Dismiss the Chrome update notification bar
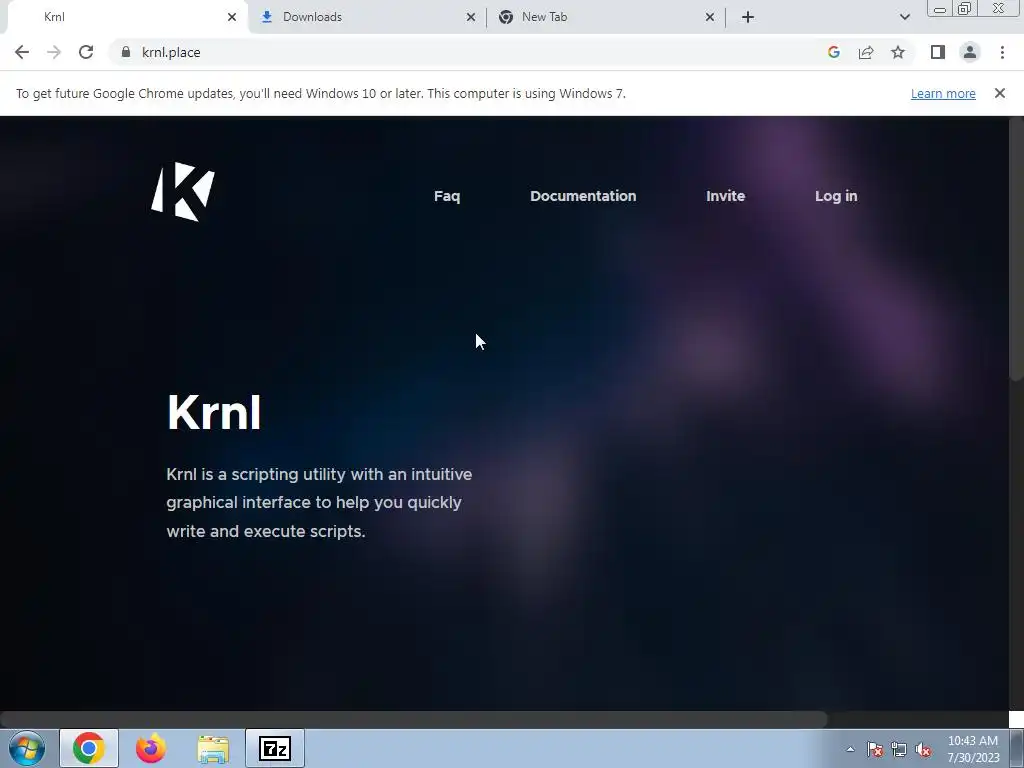Image resolution: width=1024 pixels, height=768 pixels. click(x=1000, y=93)
